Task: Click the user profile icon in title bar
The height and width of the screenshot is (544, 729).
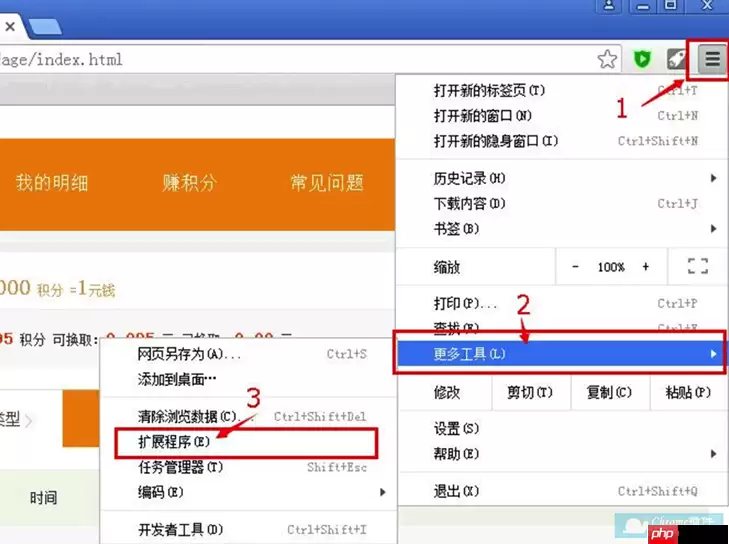Action: (609, 6)
